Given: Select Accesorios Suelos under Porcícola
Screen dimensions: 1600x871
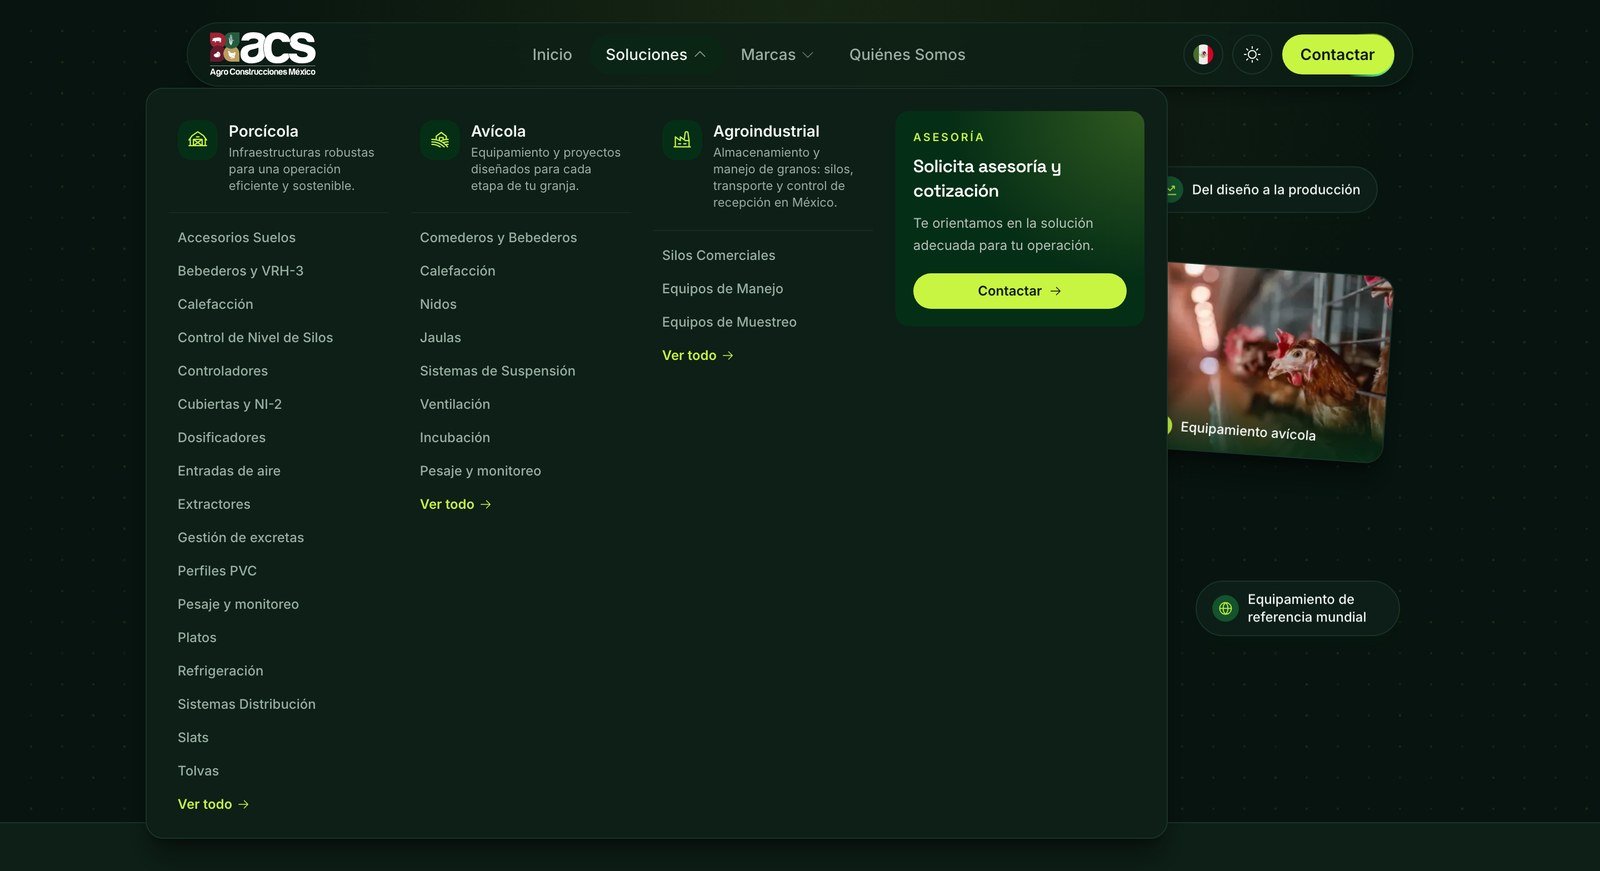Looking at the screenshot, I should coord(237,238).
